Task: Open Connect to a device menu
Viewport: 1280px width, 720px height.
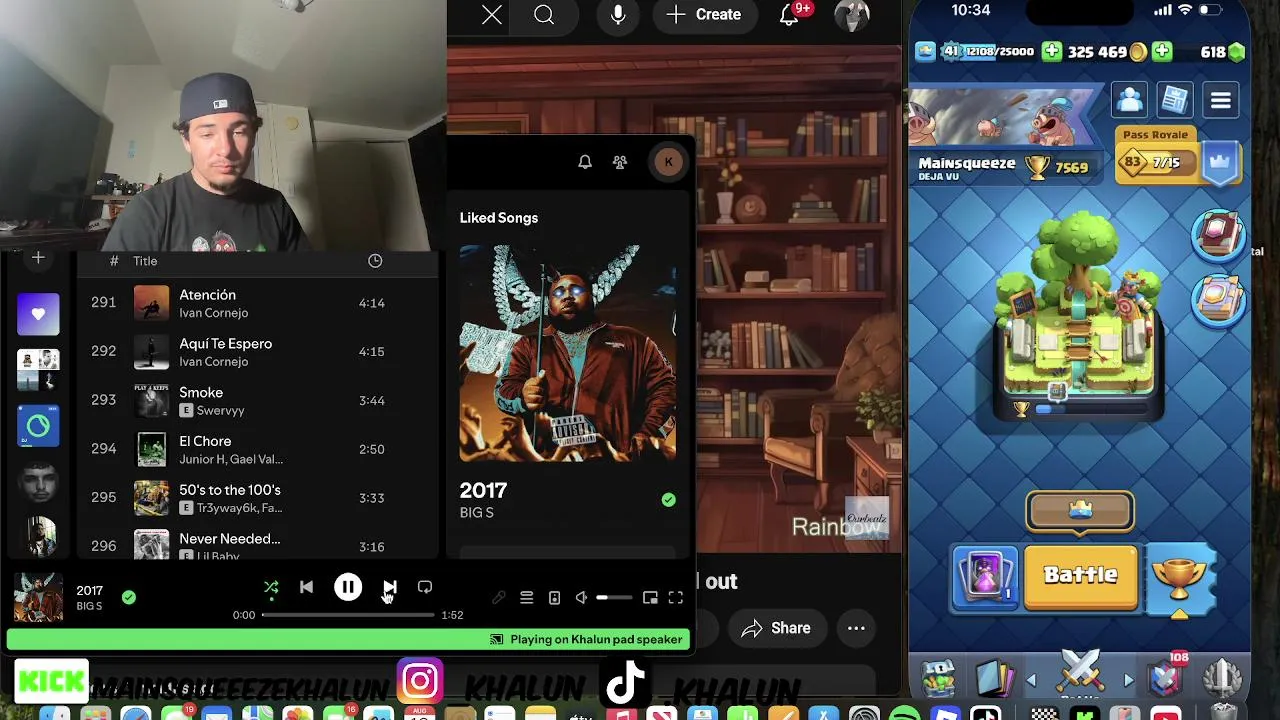Action: [x=554, y=598]
